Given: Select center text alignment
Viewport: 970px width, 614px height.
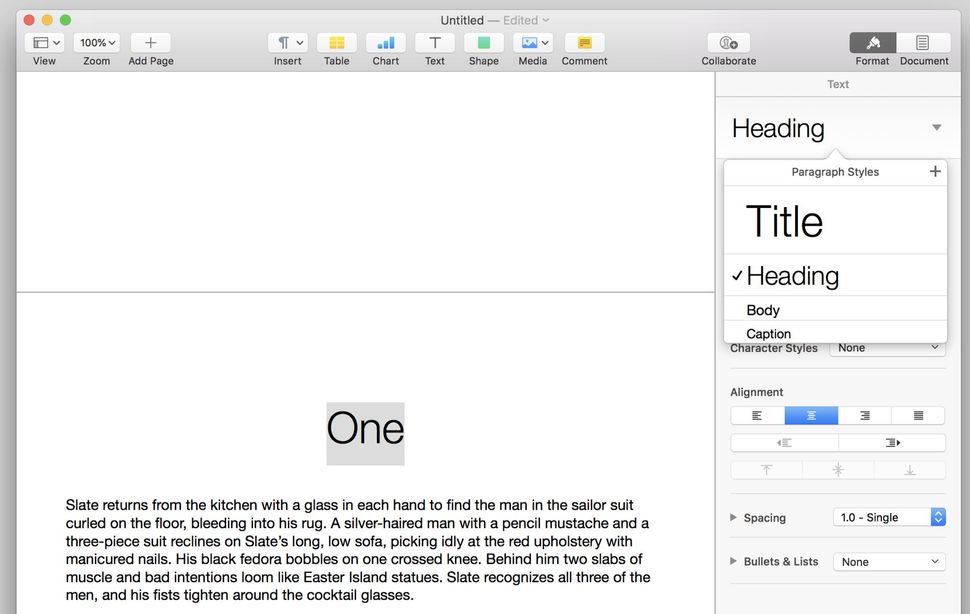Looking at the screenshot, I should coord(811,414).
